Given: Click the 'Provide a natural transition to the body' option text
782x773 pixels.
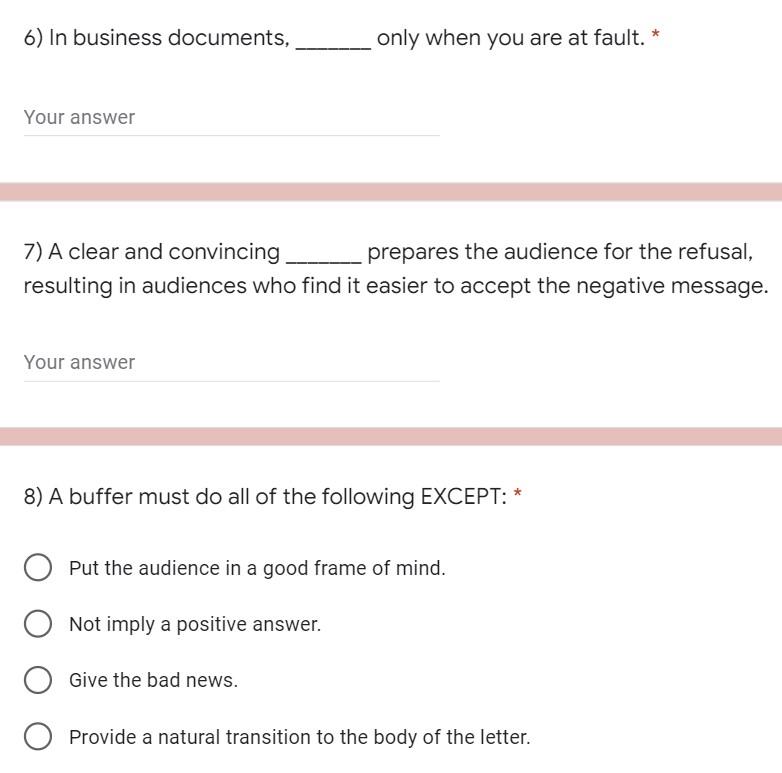Looking at the screenshot, I should (x=299, y=737).
